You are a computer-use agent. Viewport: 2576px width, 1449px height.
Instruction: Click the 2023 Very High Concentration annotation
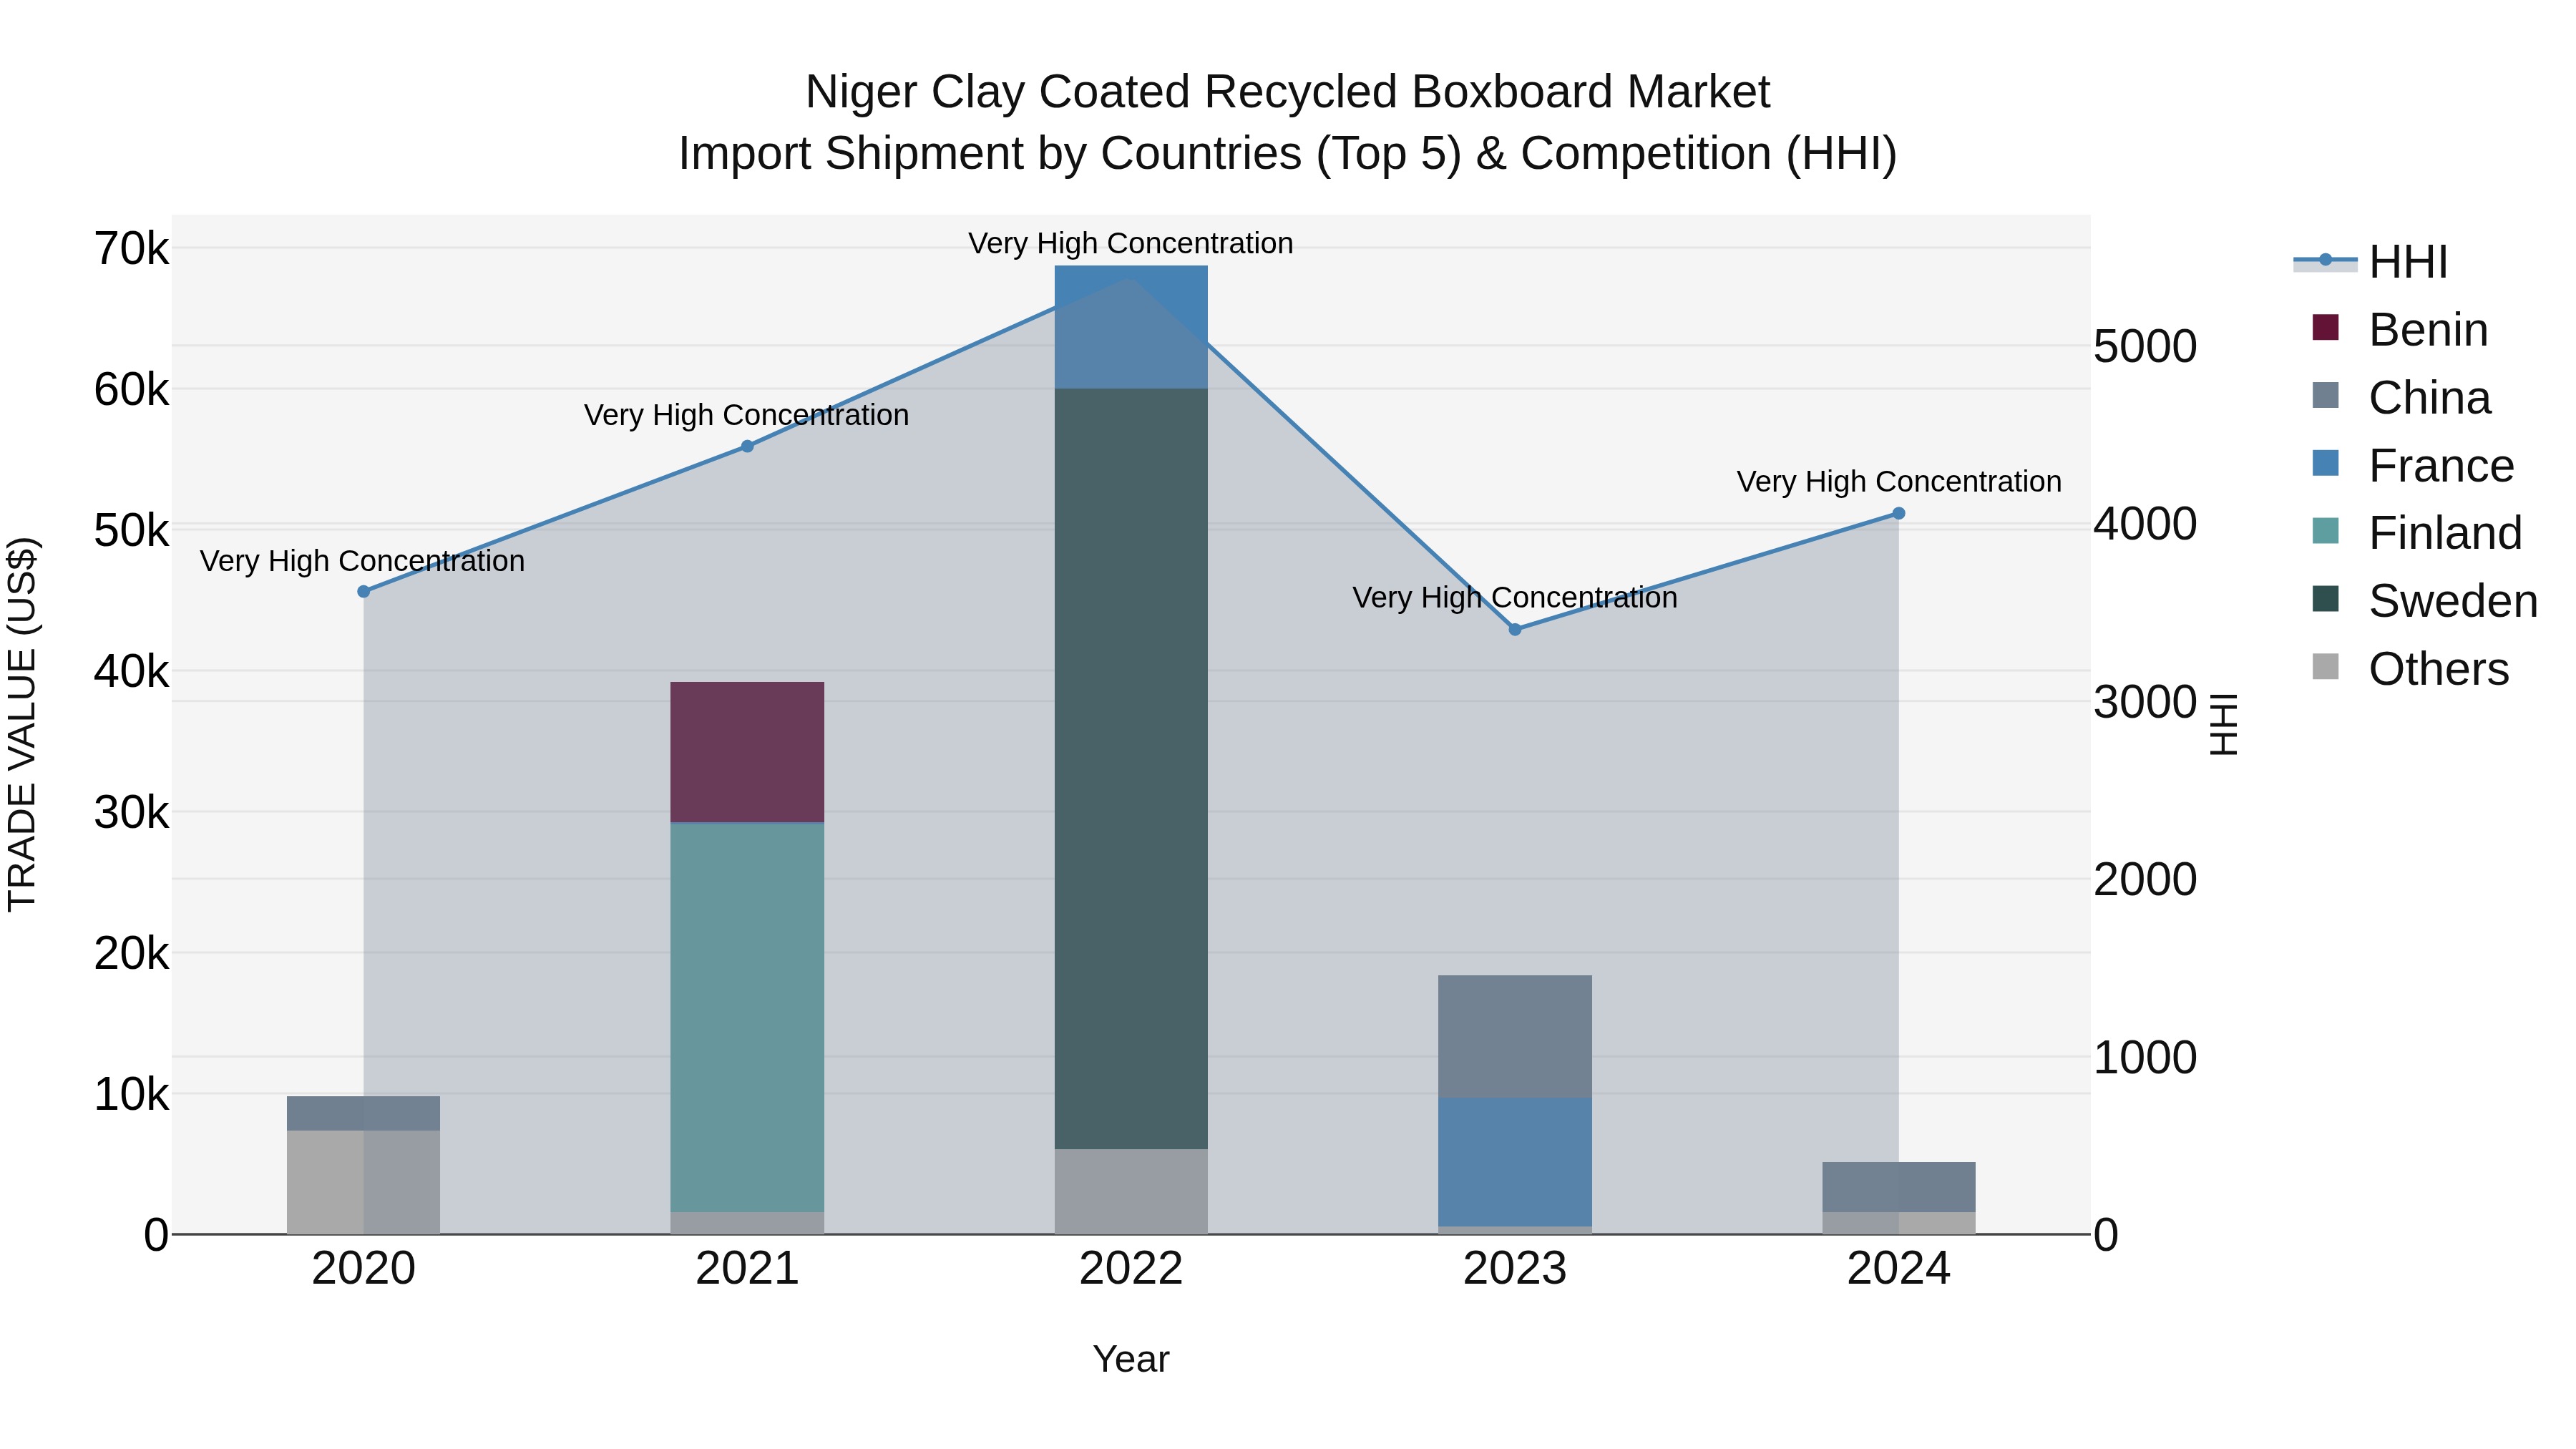click(1515, 598)
